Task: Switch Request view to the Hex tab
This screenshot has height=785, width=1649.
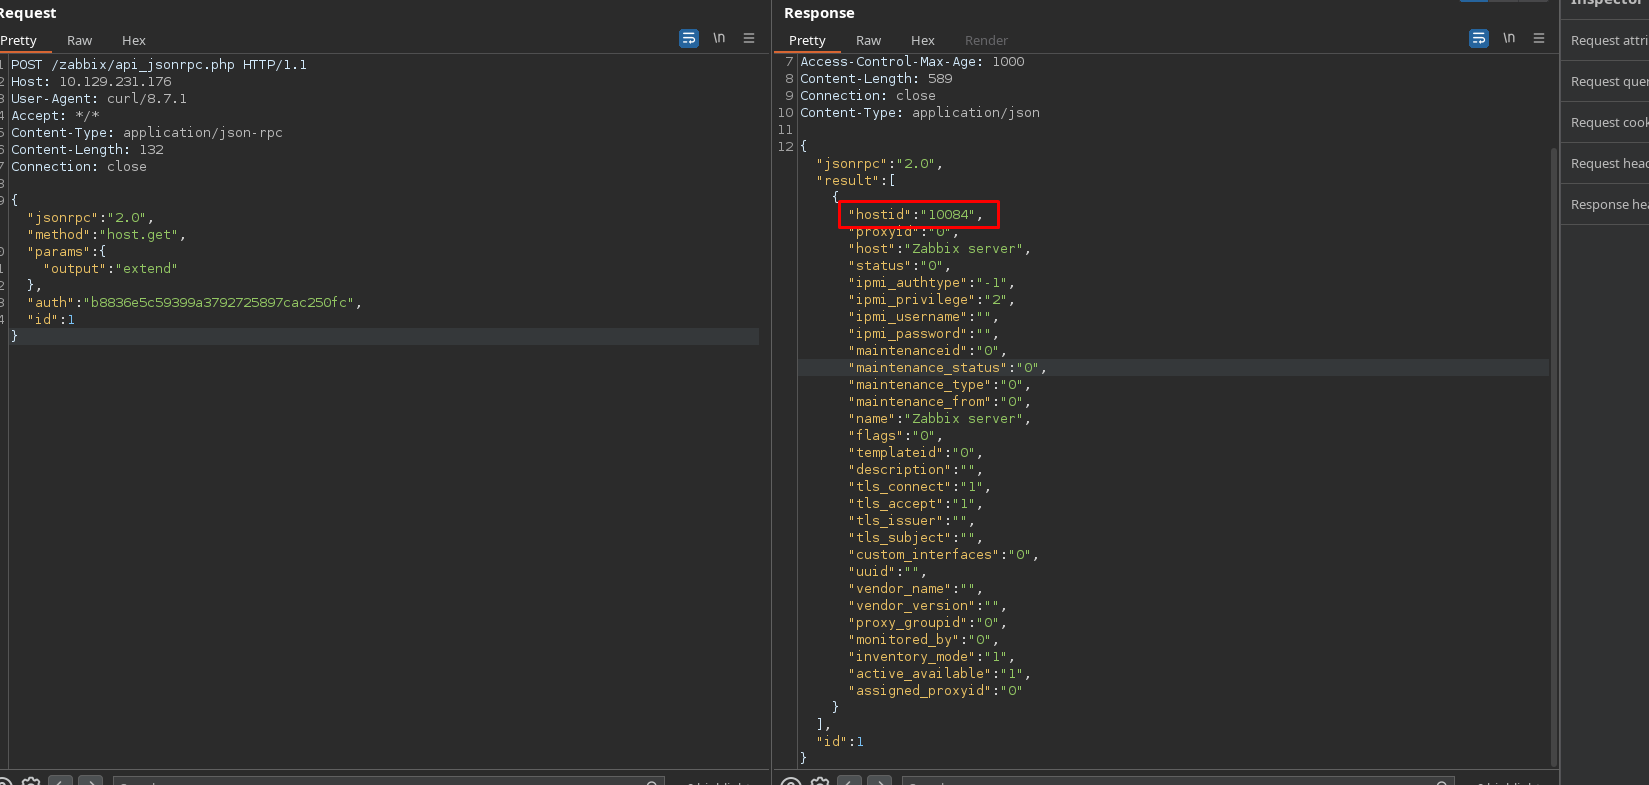Action: [x=134, y=40]
